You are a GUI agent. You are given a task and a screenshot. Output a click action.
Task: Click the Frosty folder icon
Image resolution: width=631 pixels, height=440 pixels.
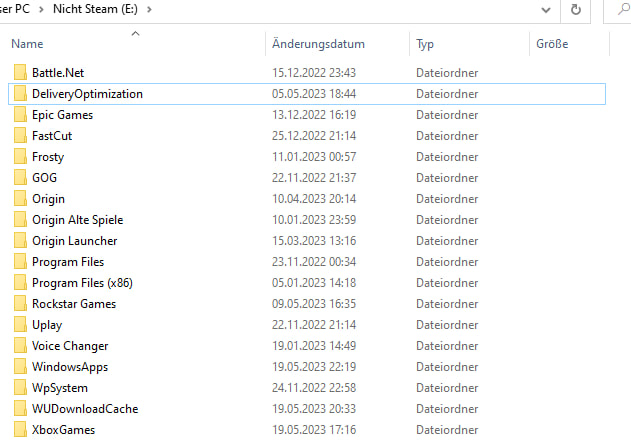click(x=20, y=157)
